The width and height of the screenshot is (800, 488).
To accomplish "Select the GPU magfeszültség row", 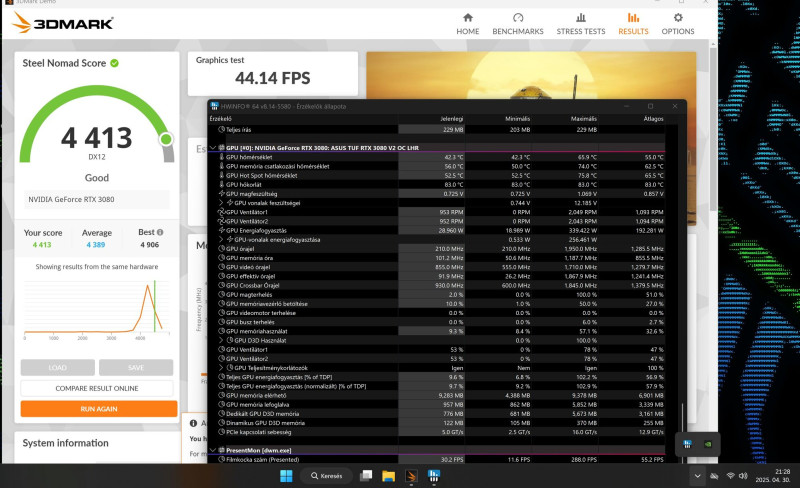I will click(x=437, y=194).
